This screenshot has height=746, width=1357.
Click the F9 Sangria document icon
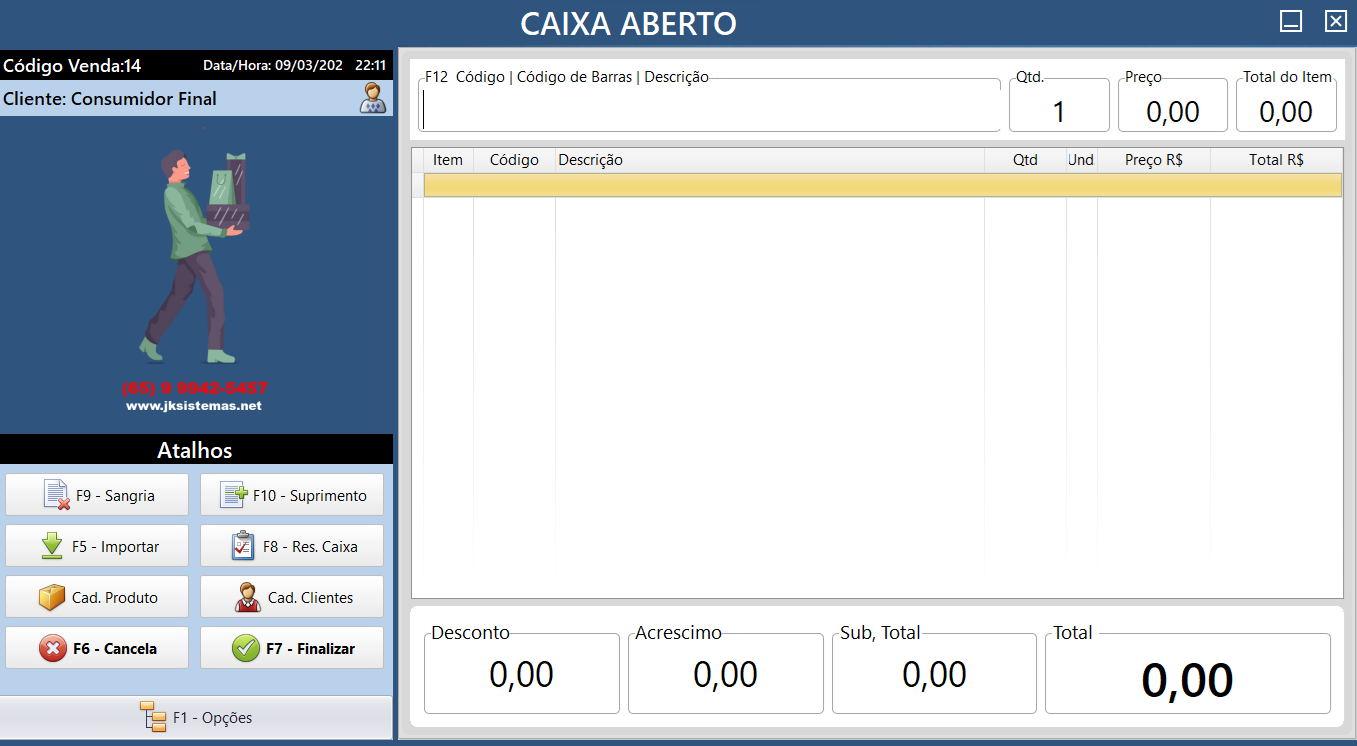tap(57, 495)
